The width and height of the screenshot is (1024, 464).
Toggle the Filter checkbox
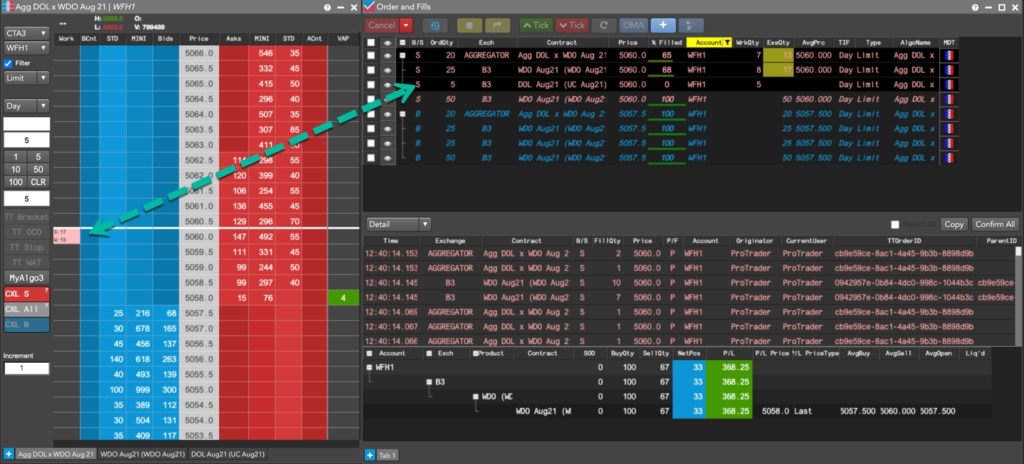click(10, 62)
